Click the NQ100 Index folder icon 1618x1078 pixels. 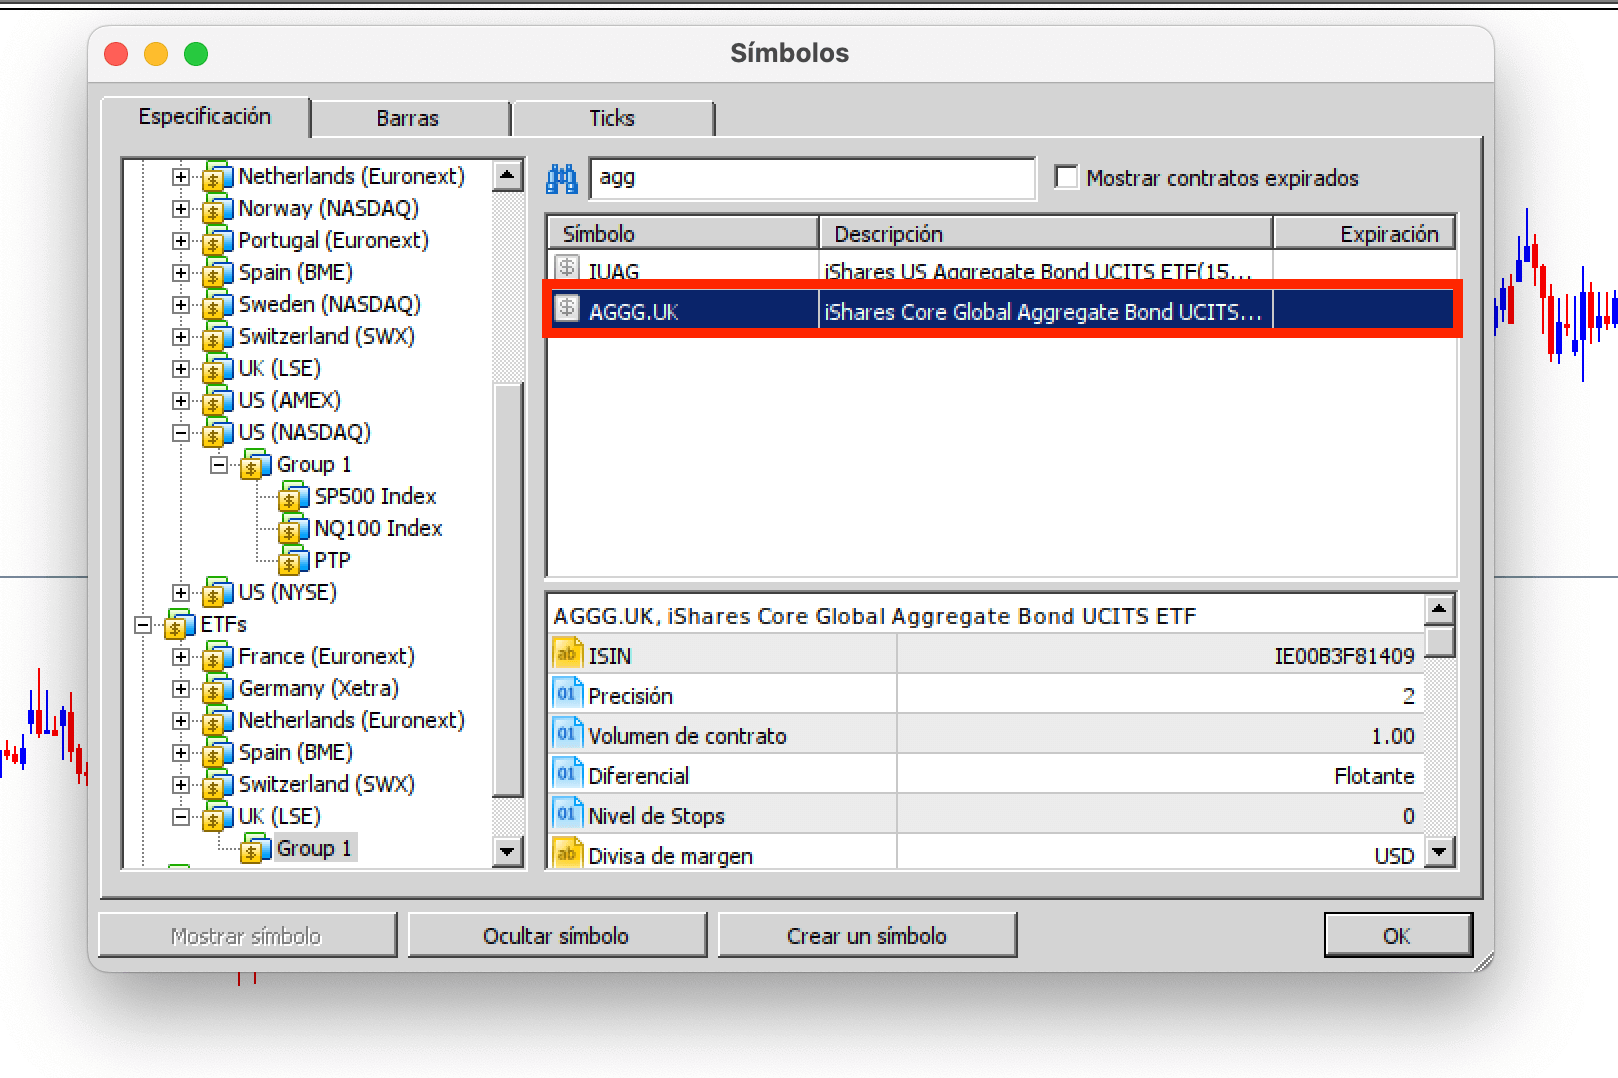coord(293,528)
